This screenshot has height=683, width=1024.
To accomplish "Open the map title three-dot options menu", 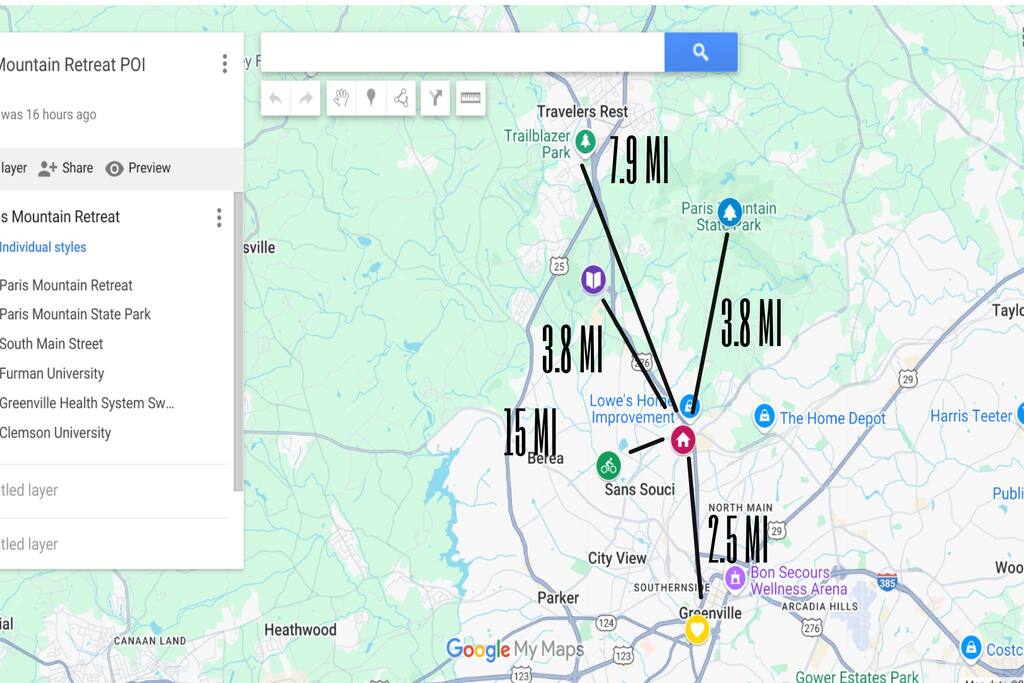I will [224, 64].
